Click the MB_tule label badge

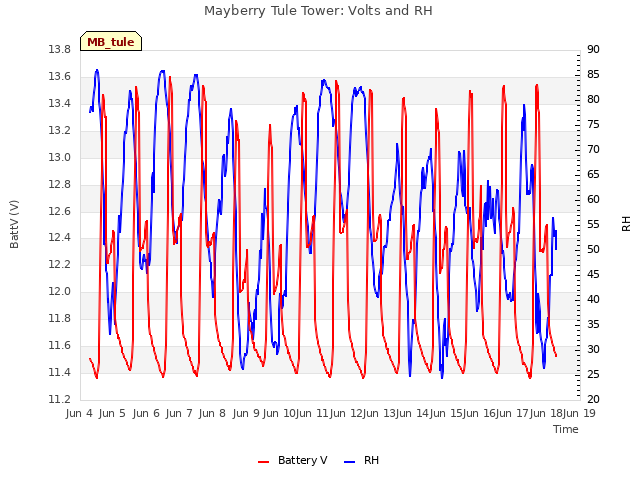click(x=111, y=41)
